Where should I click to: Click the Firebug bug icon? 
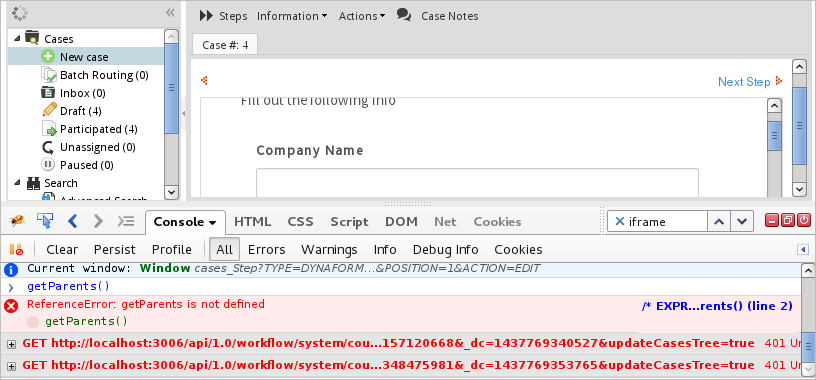tap(17, 221)
